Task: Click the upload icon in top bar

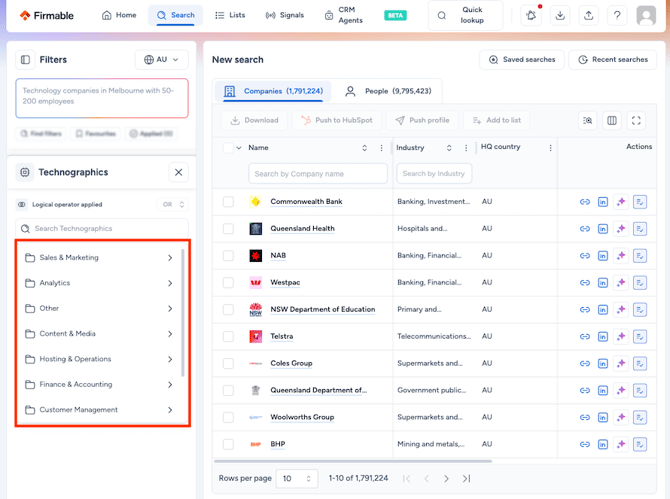Action: pyautogui.click(x=589, y=16)
